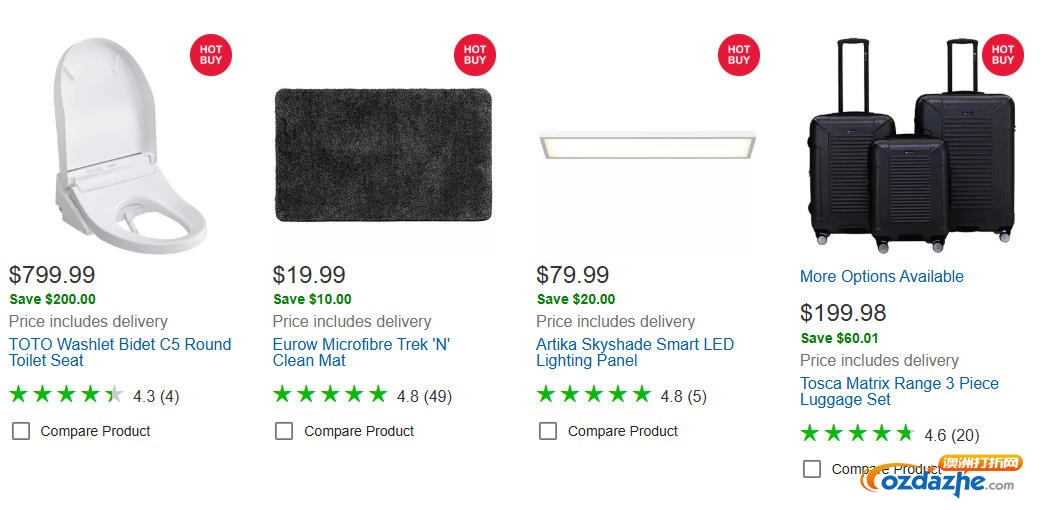Click the Hot Buy badge on Artika panel

(x=739, y=54)
